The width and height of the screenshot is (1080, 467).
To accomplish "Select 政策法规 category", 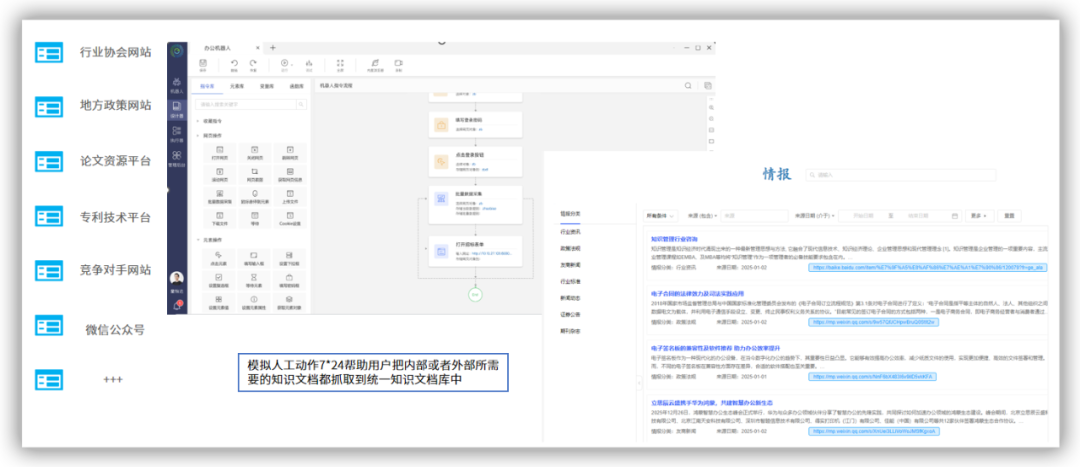I will click(x=570, y=248).
